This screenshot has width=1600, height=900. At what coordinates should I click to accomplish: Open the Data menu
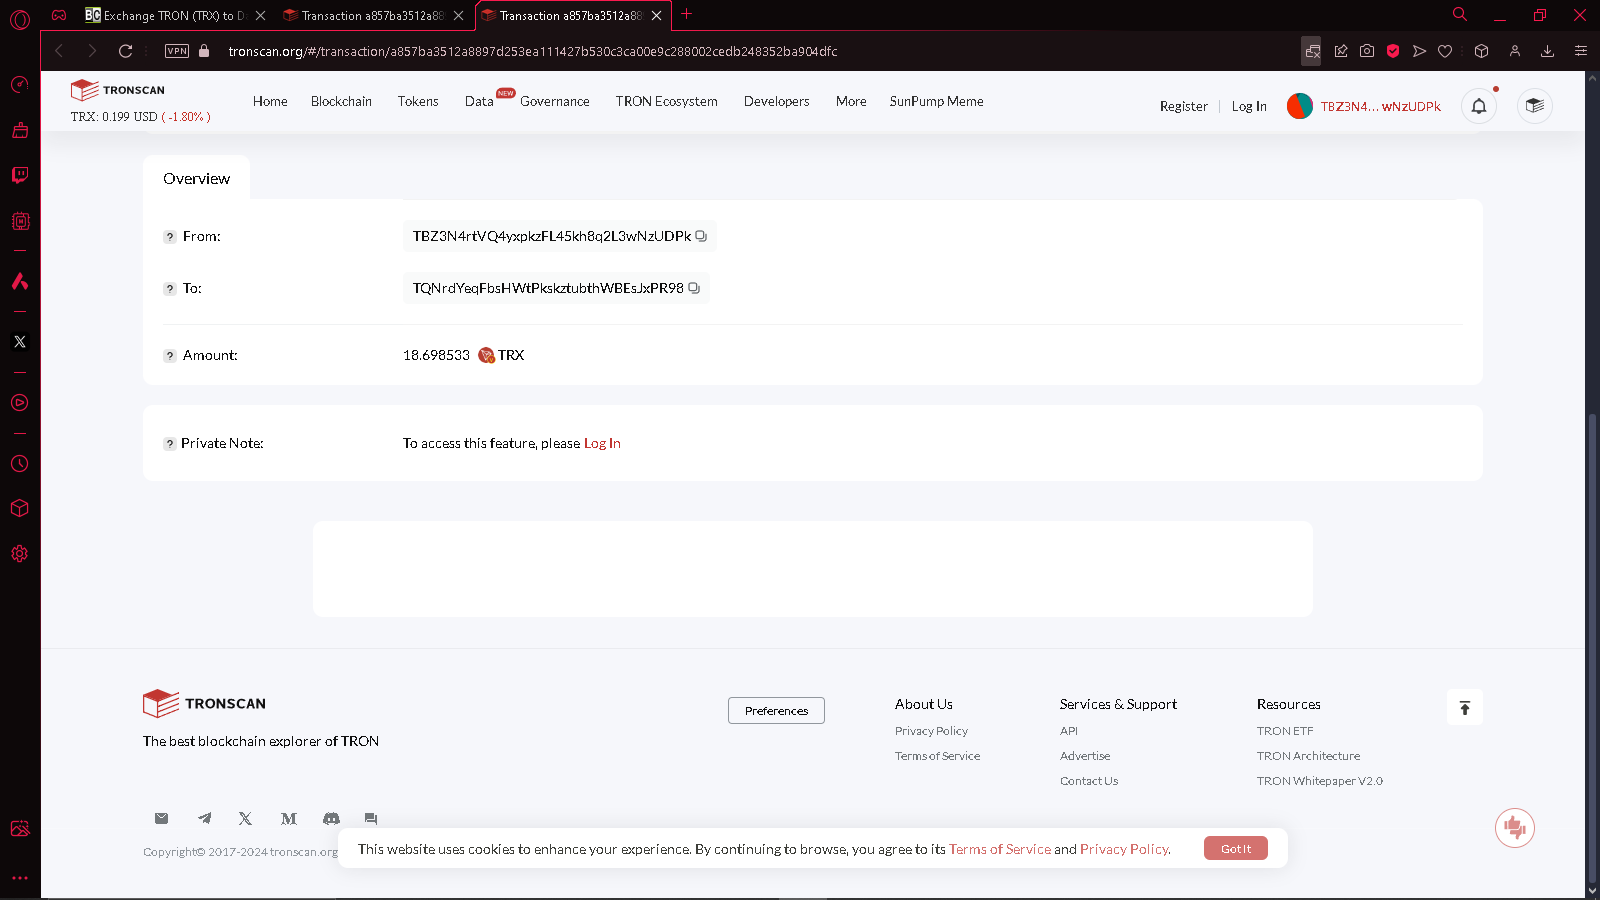click(x=479, y=101)
